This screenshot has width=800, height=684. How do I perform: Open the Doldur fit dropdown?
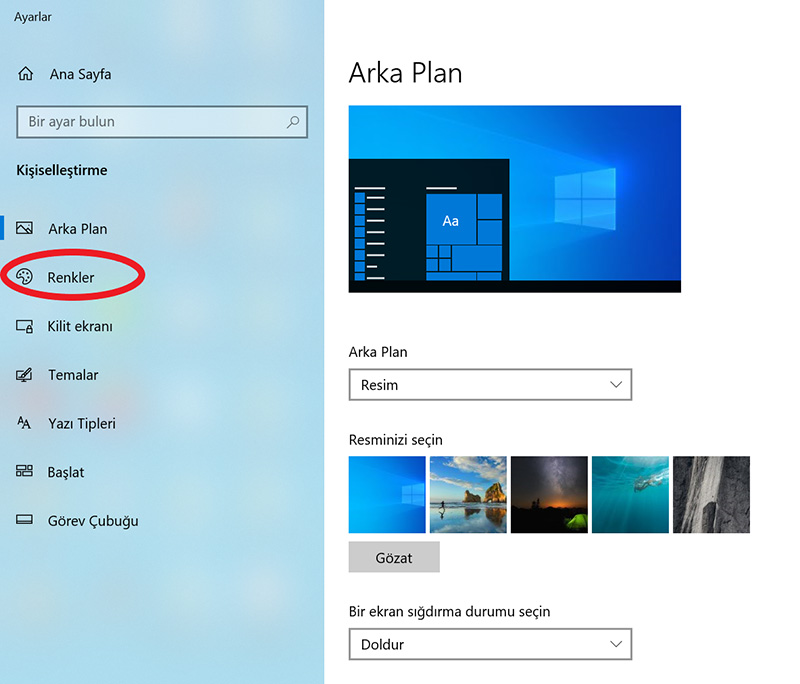490,644
